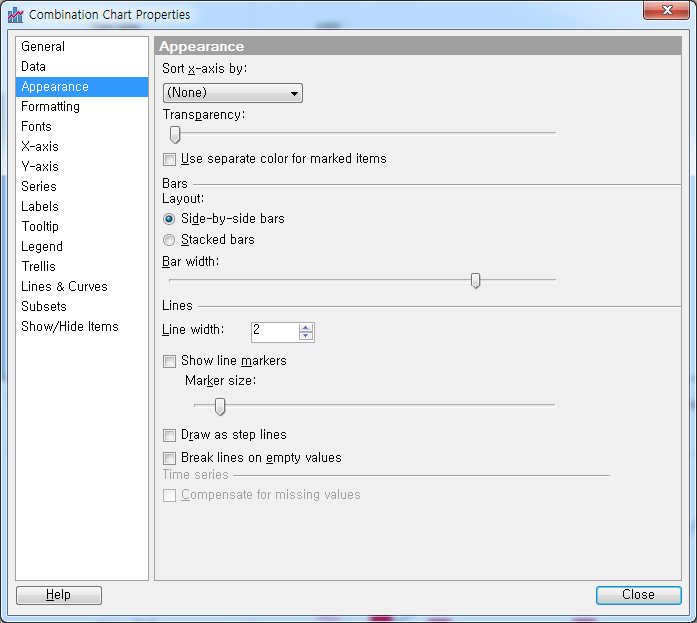Image resolution: width=697 pixels, height=623 pixels.
Task: Decrease Line width with the down arrow
Action: tap(306, 336)
